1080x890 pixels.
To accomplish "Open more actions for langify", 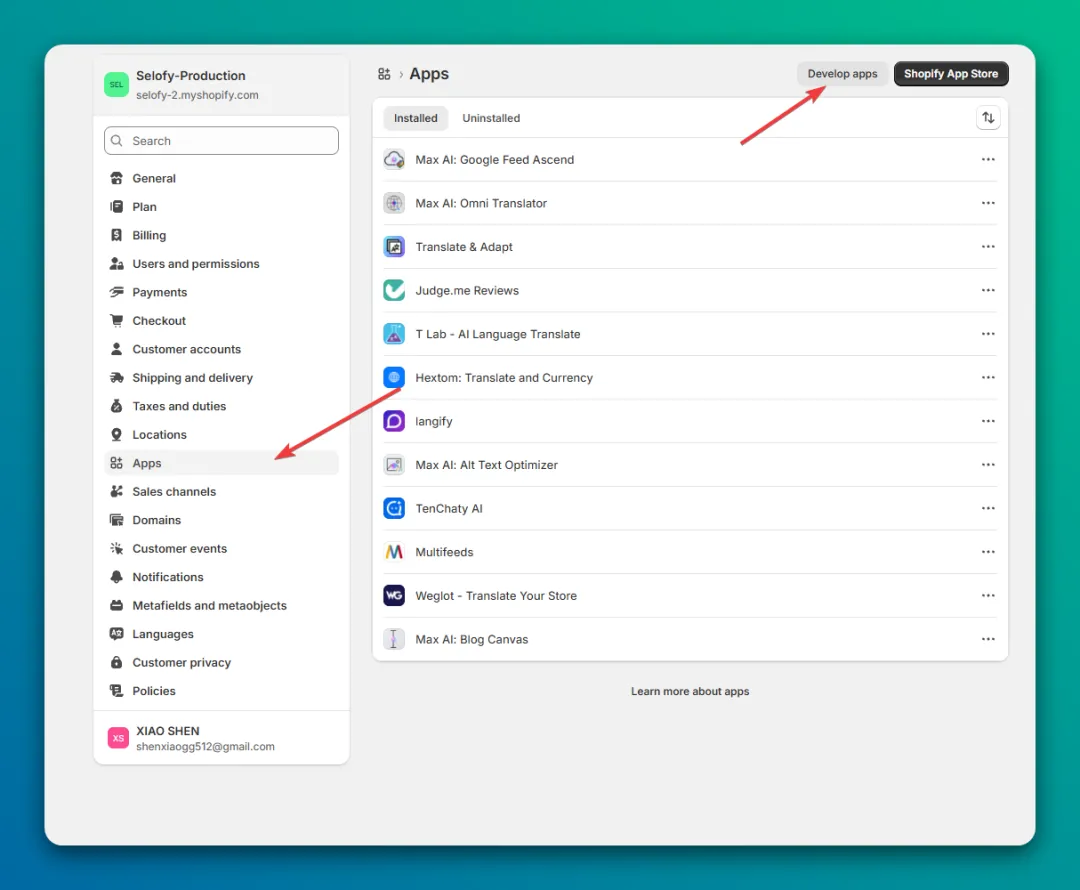I will (988, 421).
